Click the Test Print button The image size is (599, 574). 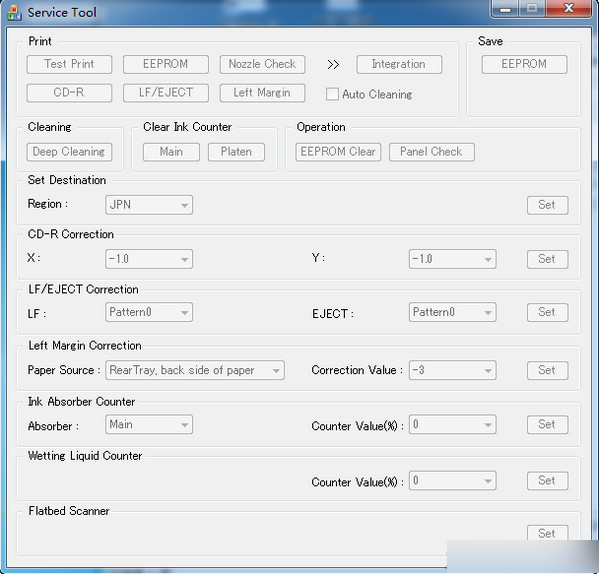(69, 64)
